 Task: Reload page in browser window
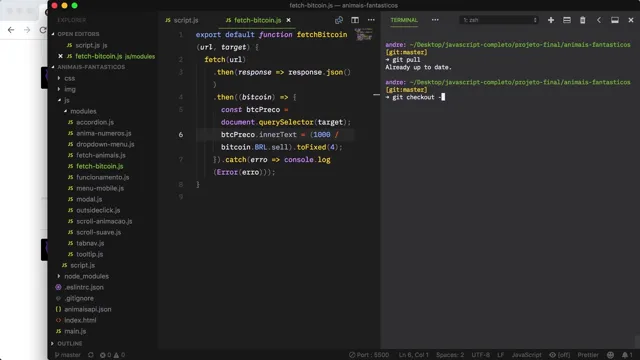[43, 30]
